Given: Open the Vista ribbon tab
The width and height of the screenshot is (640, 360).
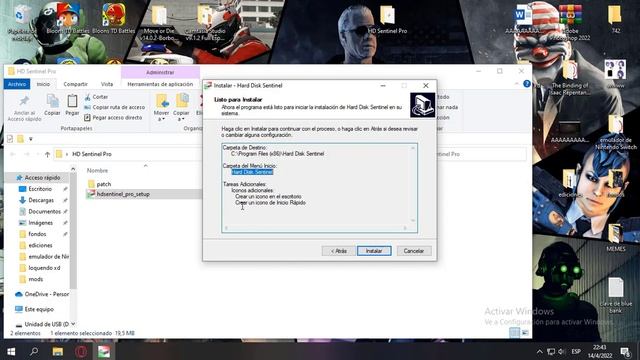Looking at the screenshot, I should [x=107, y=84].
